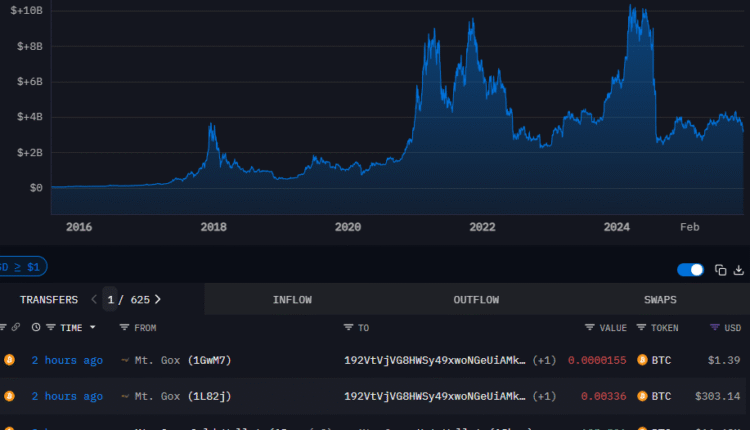
Task: Expand the TIME sort dropdown arrow
Action: coord(93,327)
